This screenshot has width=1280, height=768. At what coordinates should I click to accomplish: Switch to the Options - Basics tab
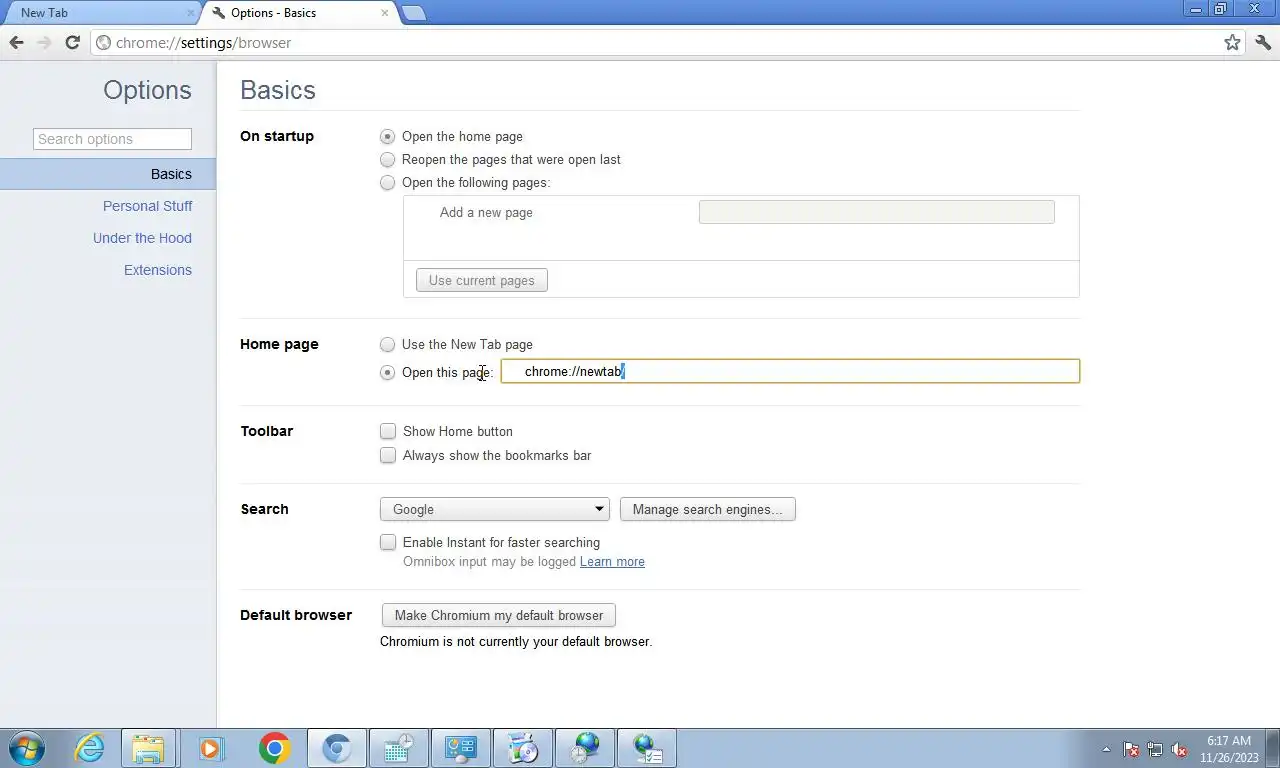298,13
